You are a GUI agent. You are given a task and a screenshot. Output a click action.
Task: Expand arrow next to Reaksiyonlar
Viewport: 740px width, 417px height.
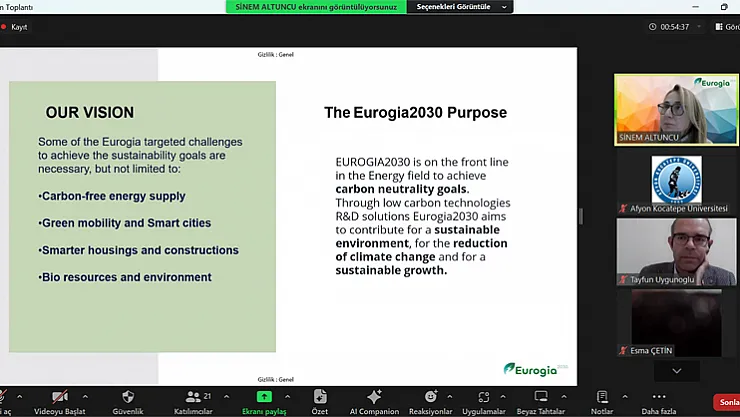click(x=449, y=397)
